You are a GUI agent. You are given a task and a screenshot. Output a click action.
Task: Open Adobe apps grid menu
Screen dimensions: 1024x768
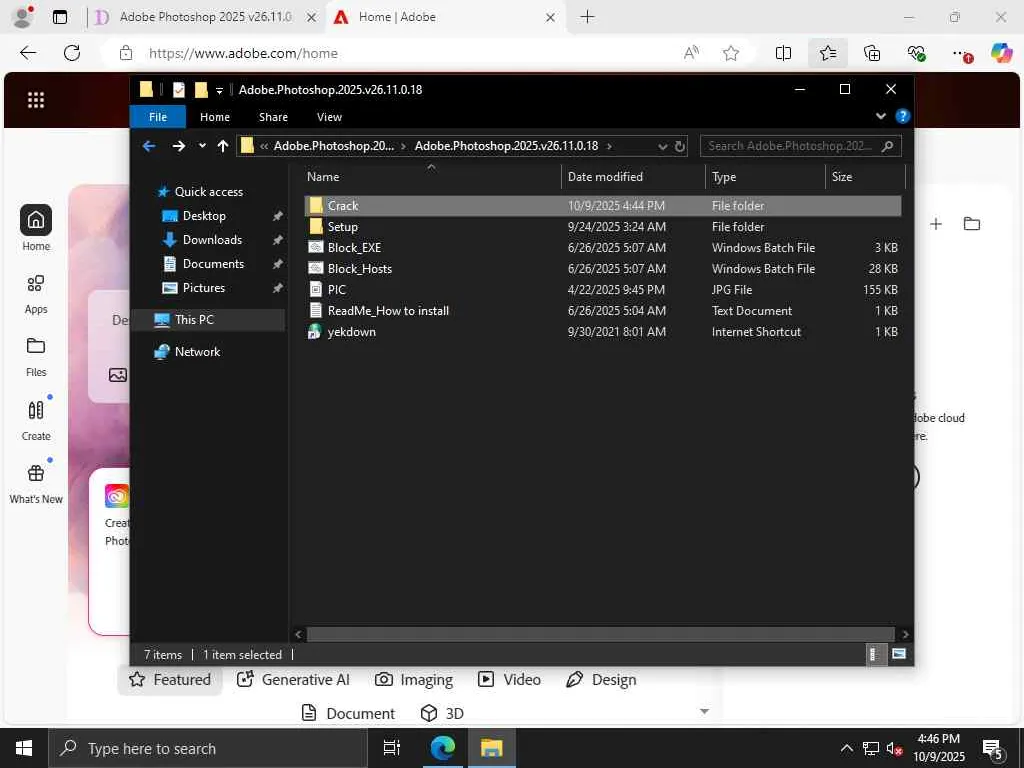tap(36, 100)
